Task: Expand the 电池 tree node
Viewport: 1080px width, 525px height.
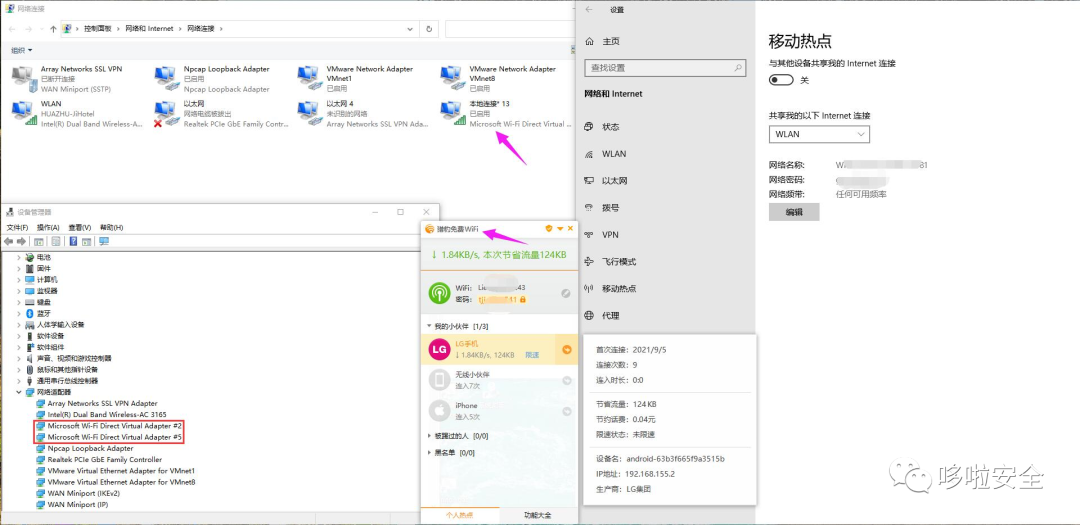Action: tap(19, 257)
